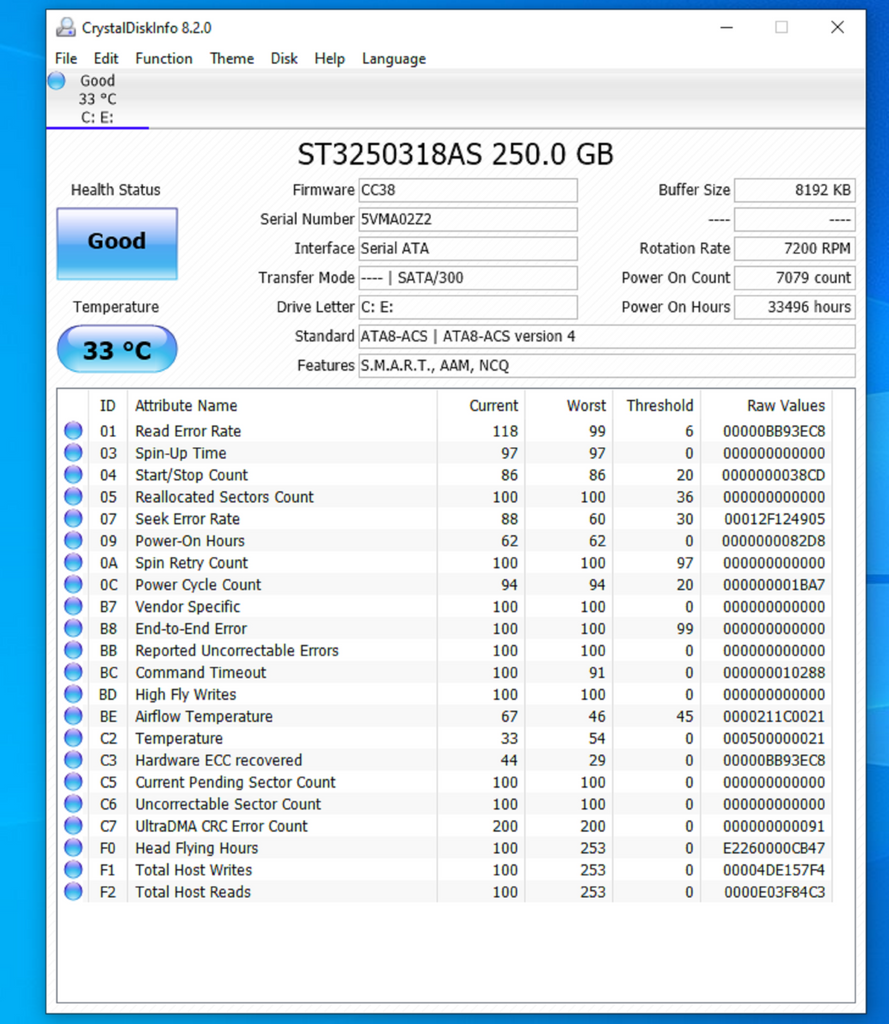This screenshot has height=1024, width=889.
Task: Click the CrystalDiskInfo app icon in title bar
Action: click(65, 27)
